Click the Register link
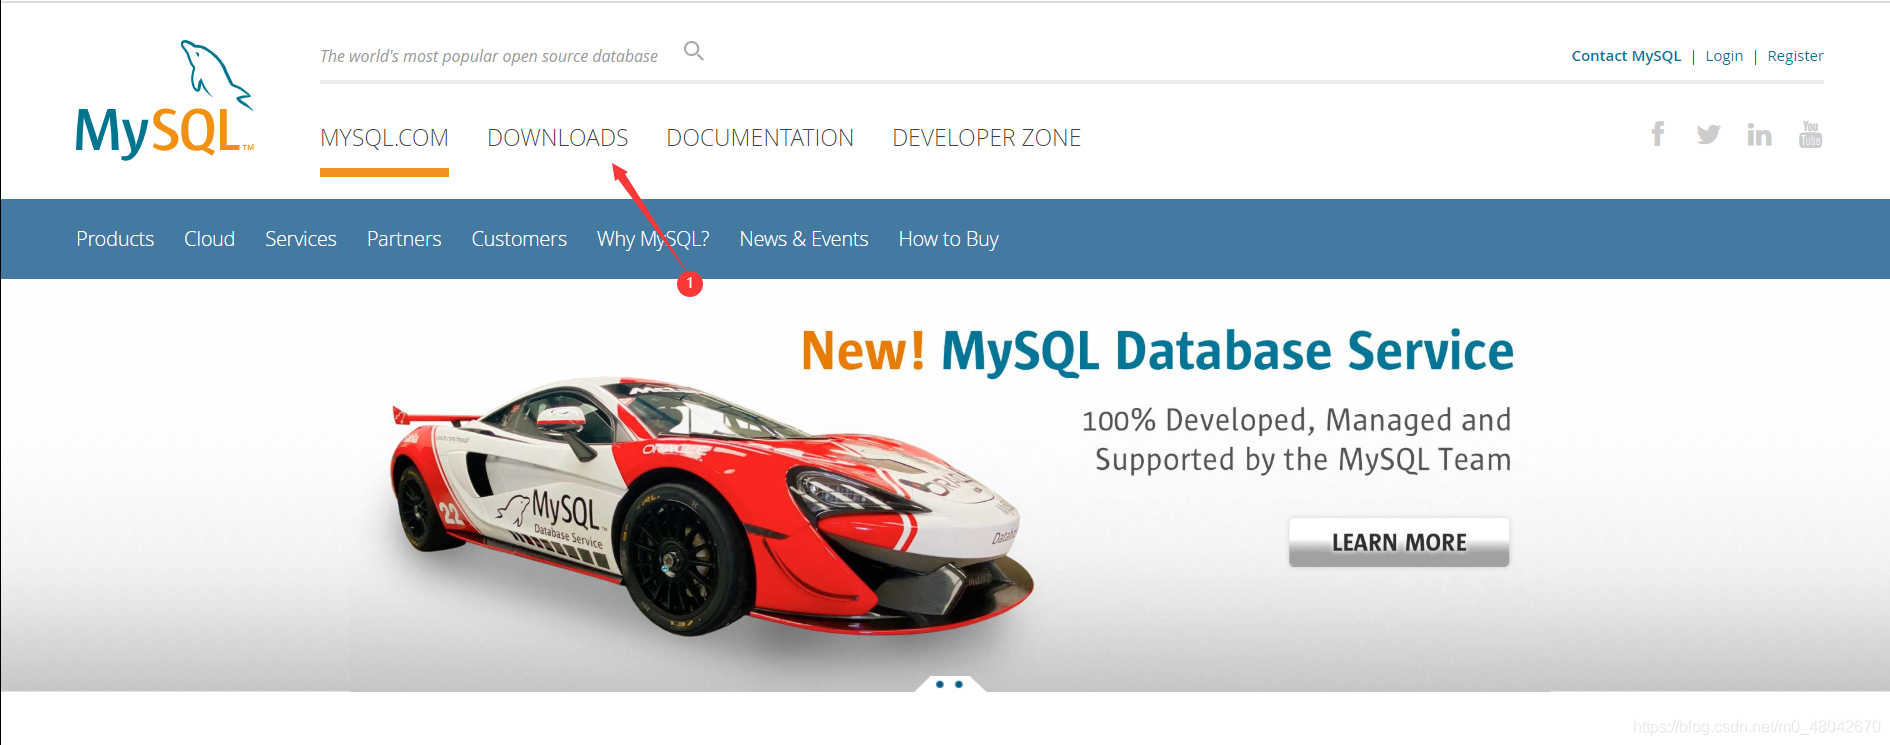The height and width of the screenshot is (745, 1890). click(1795, 56)
